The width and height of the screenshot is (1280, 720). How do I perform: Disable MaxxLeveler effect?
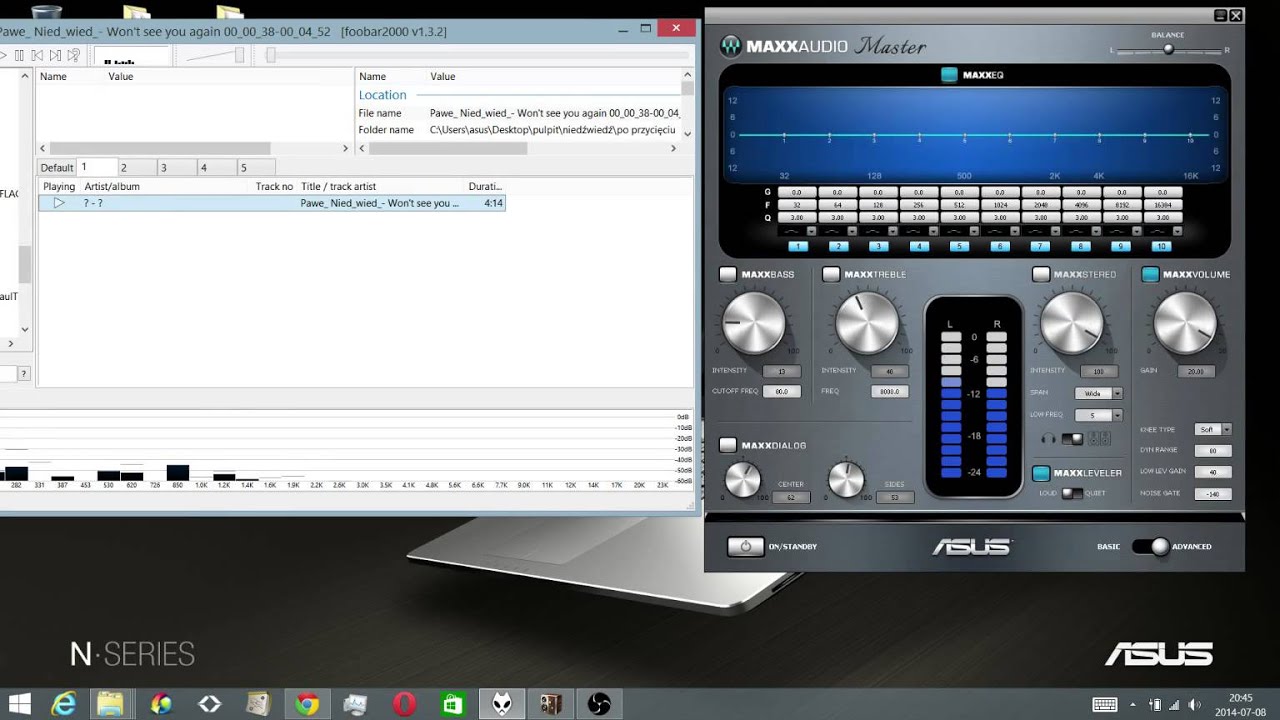coord(1041,473)
